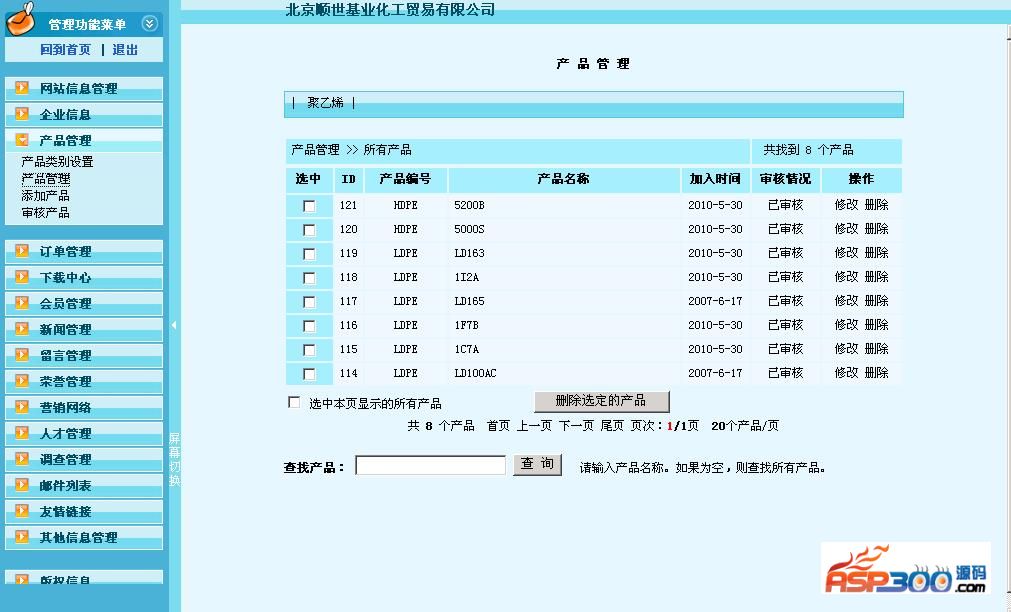The height and width of the screenshot is (612, 1011).
Task: Click the 回到首页 link
Action: click(66, 50)
